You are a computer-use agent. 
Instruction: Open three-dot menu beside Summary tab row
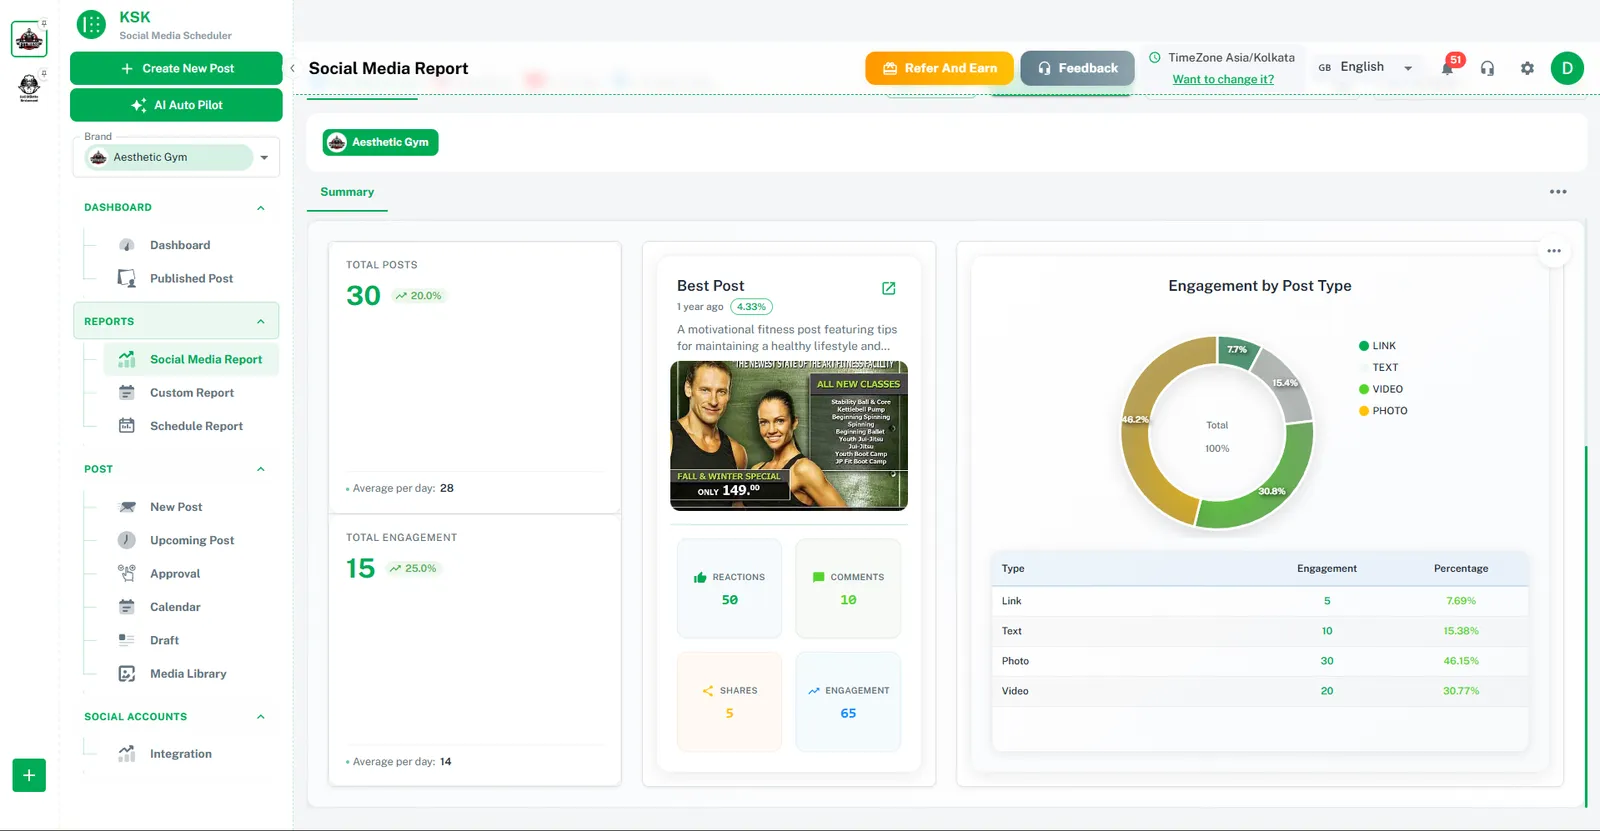coord(1558,192)
